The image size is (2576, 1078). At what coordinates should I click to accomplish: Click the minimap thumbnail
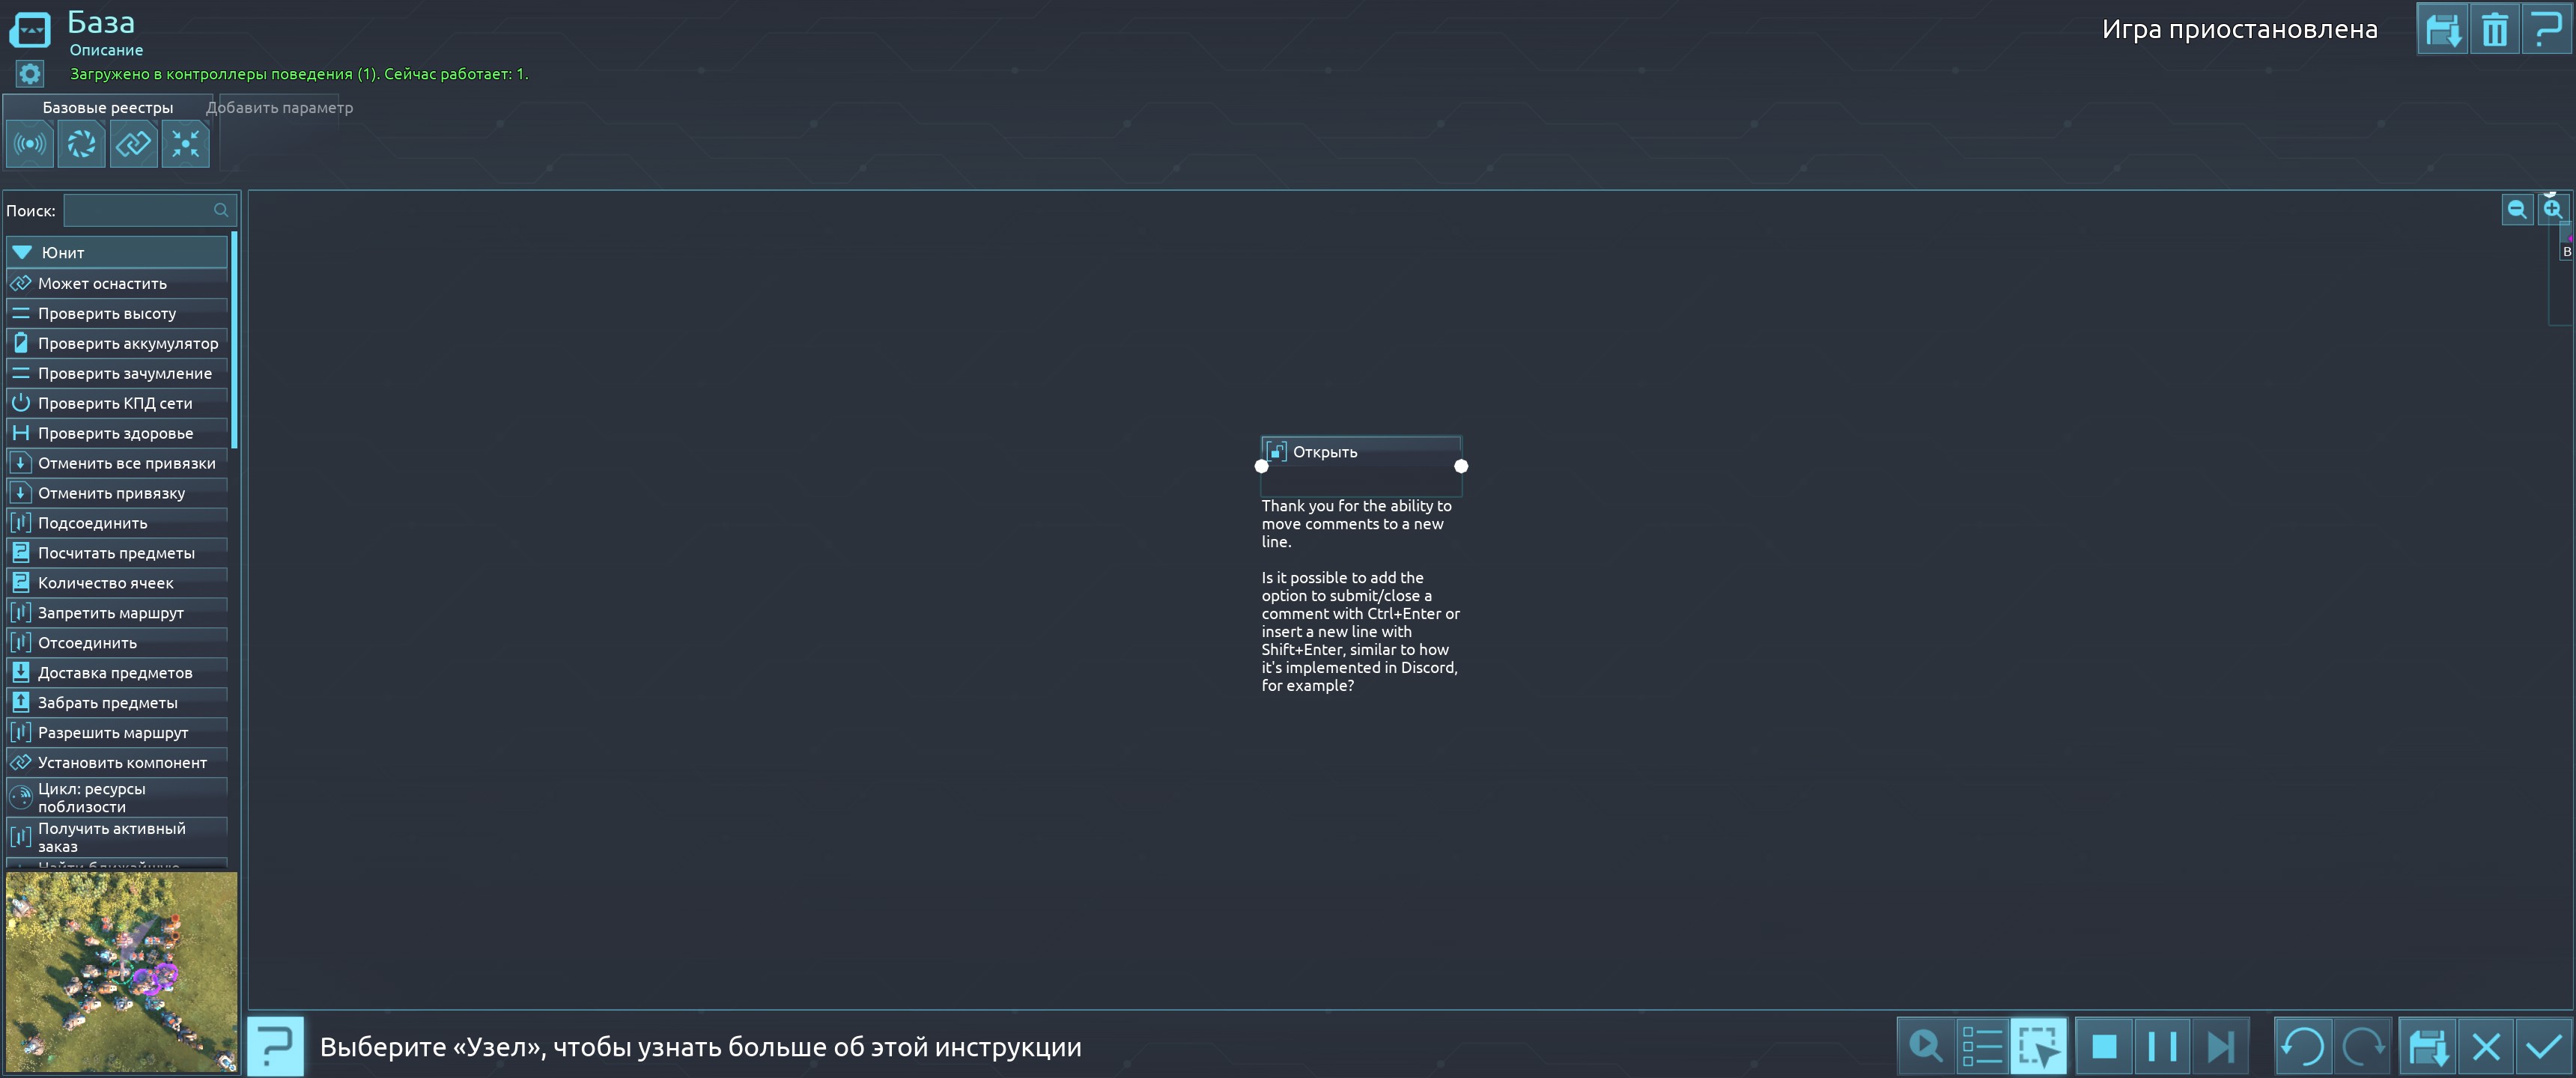(121, 970)
